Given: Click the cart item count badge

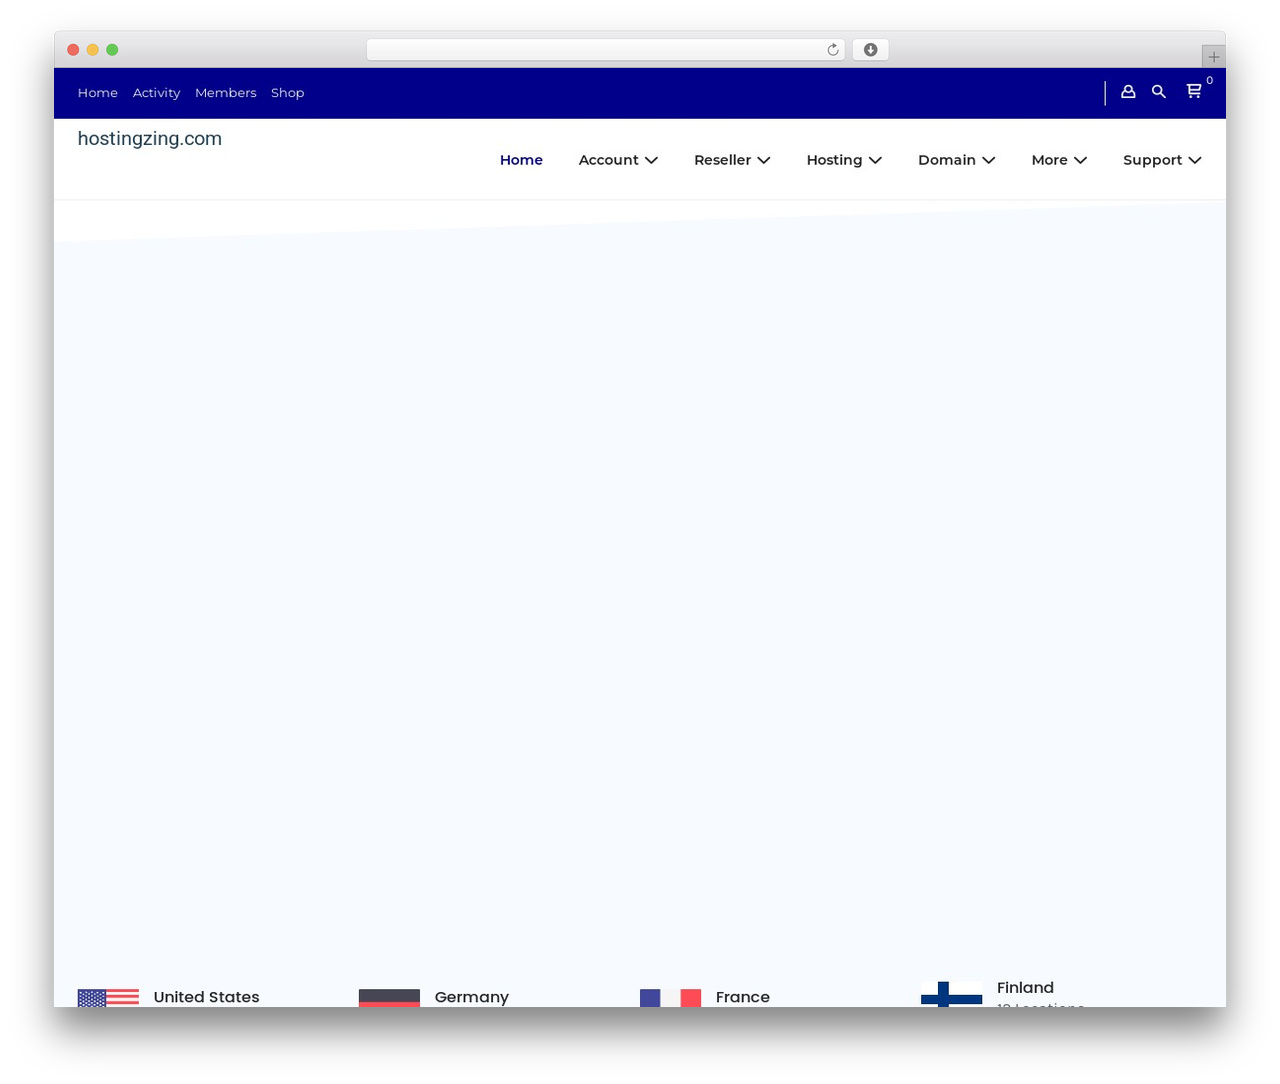Looking at the screenshot, I should (1209, 81).
